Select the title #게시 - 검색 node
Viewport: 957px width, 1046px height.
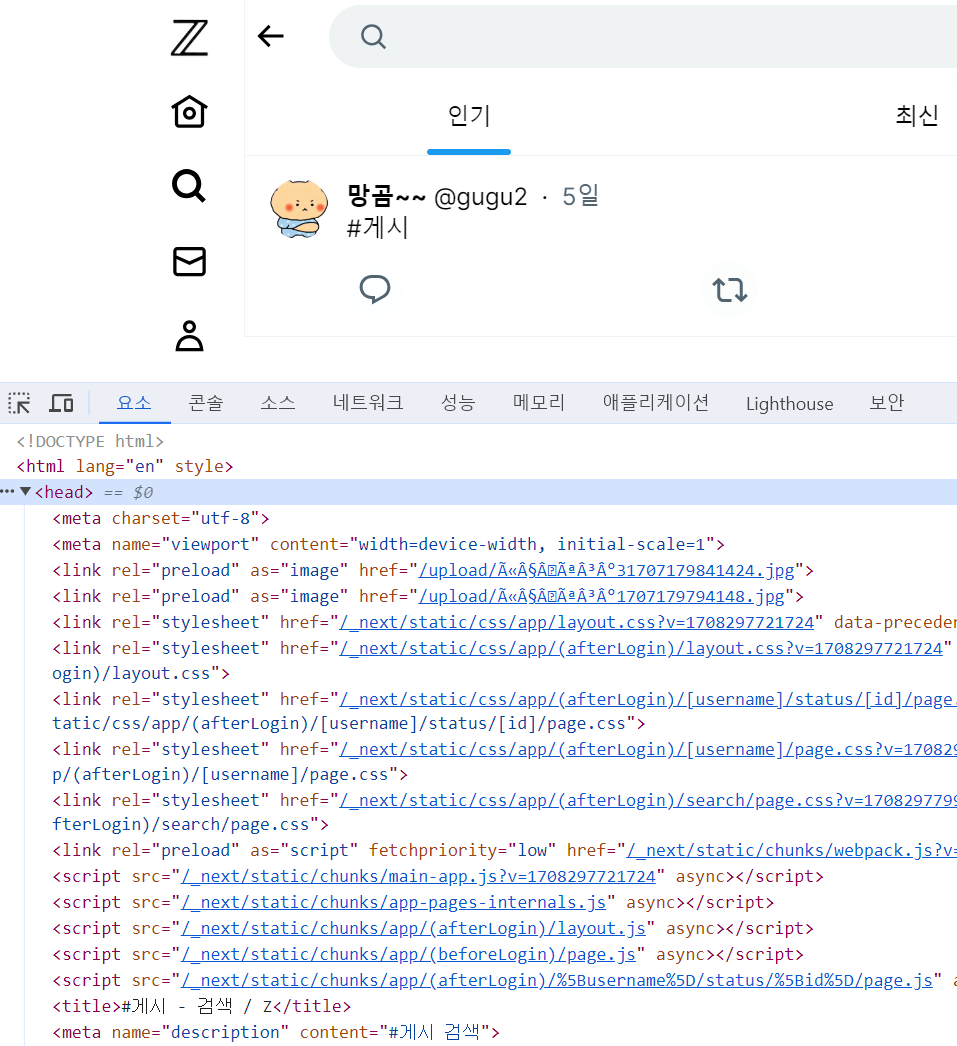201,1006
